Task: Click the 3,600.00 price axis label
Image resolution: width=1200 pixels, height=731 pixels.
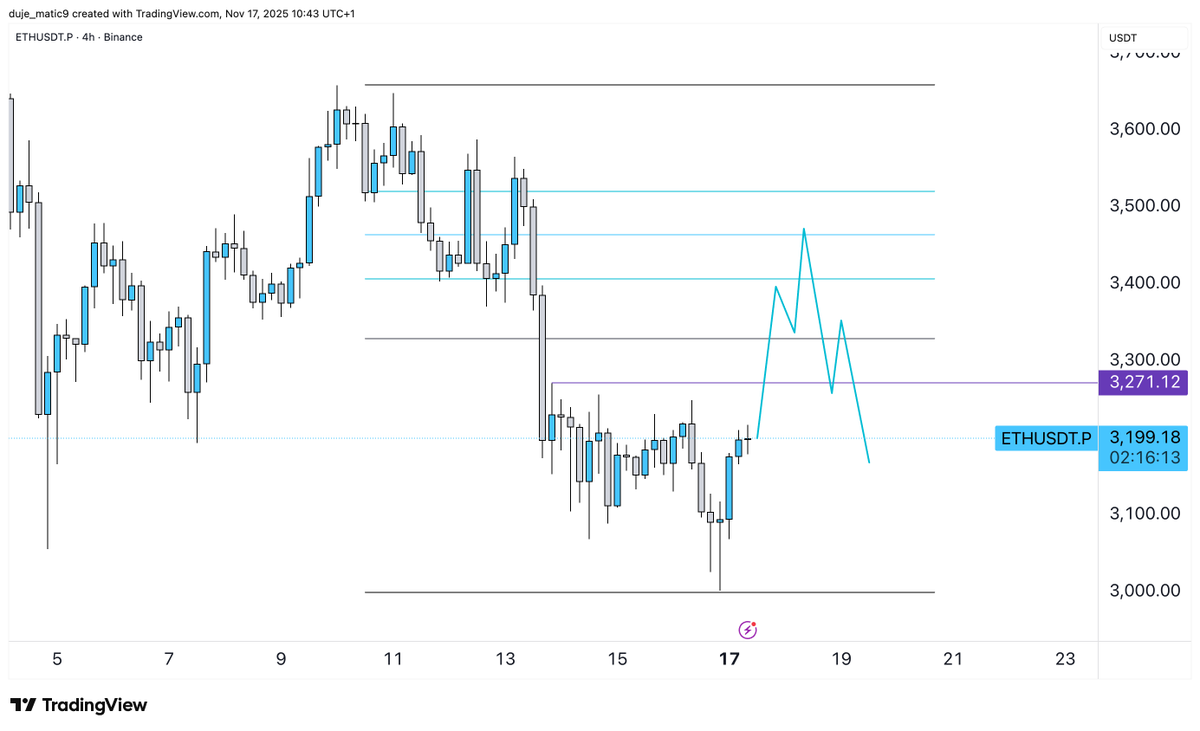Action: pos(1146,129)
